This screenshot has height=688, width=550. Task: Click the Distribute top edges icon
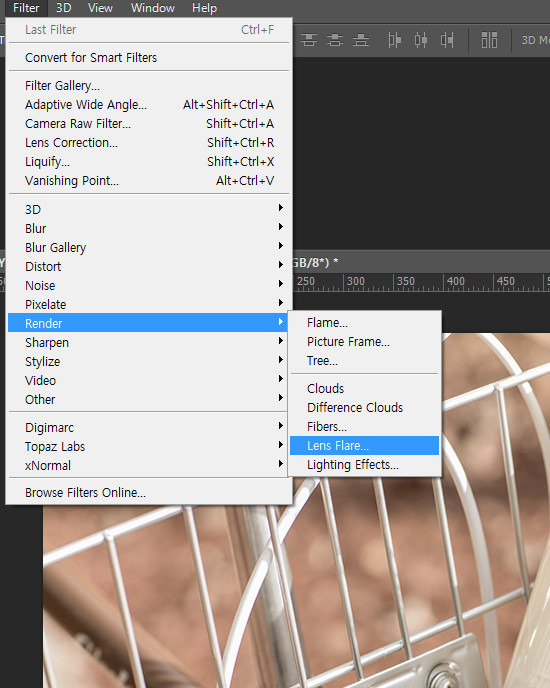pyautogui.click(x=309, y=40)
